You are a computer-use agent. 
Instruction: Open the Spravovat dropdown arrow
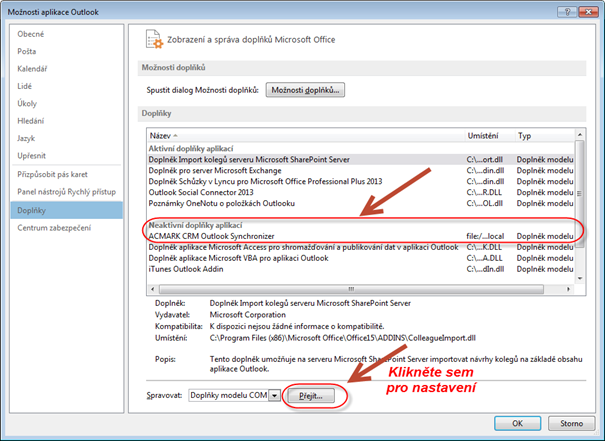(274, 395)
